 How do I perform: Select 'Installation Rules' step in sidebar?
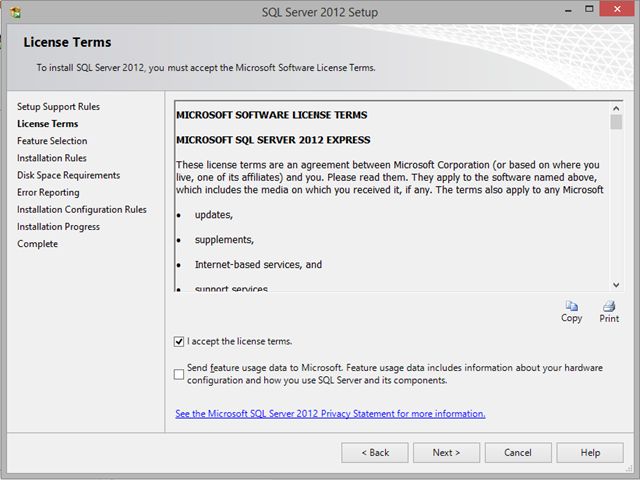point(52,158)
